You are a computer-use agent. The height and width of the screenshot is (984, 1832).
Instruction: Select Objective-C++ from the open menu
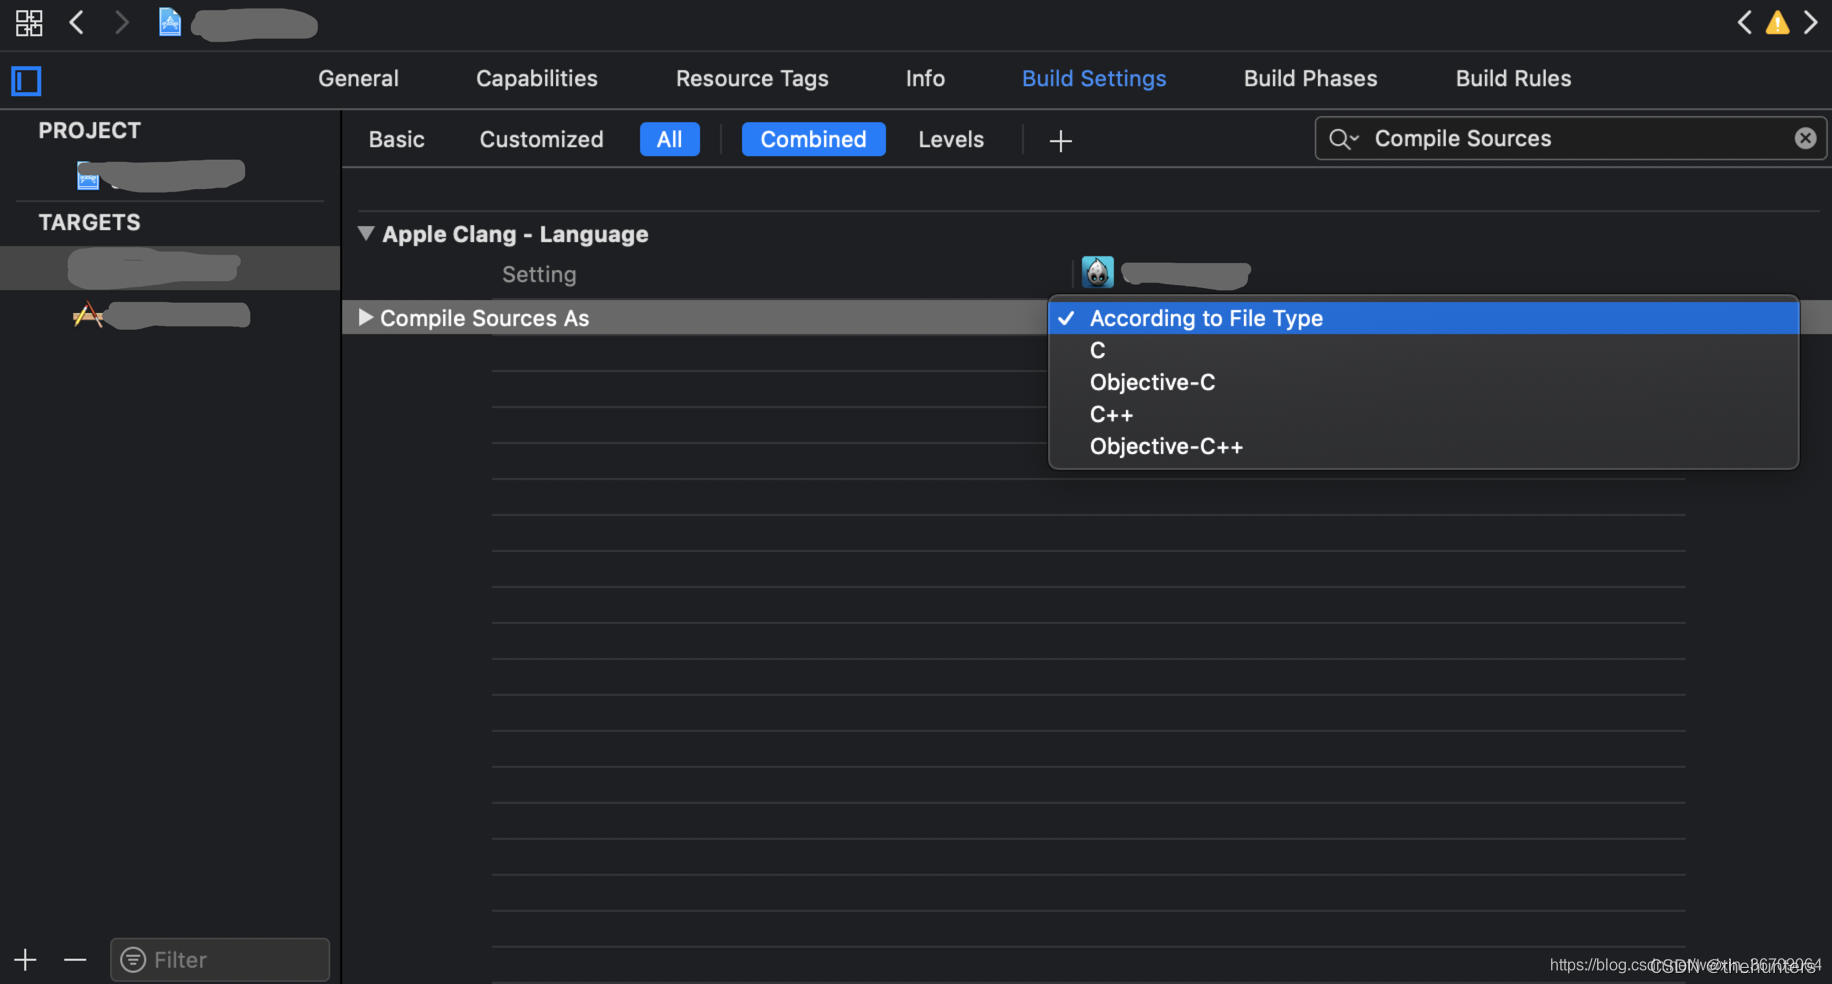coord(1166,446)
